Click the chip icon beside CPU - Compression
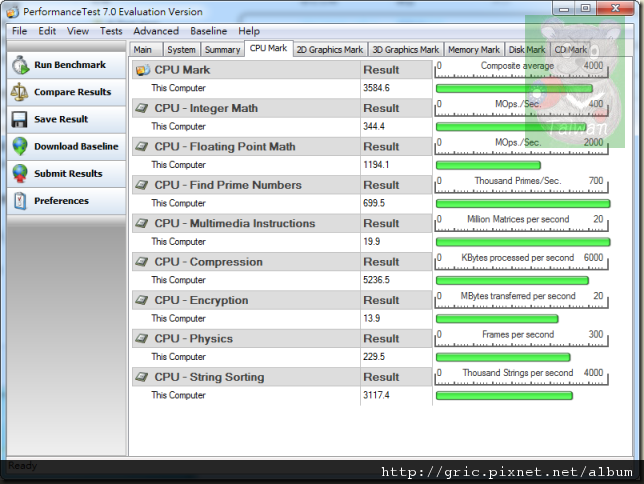This screenshot has width=644, height=484. [x=142, y=262]
